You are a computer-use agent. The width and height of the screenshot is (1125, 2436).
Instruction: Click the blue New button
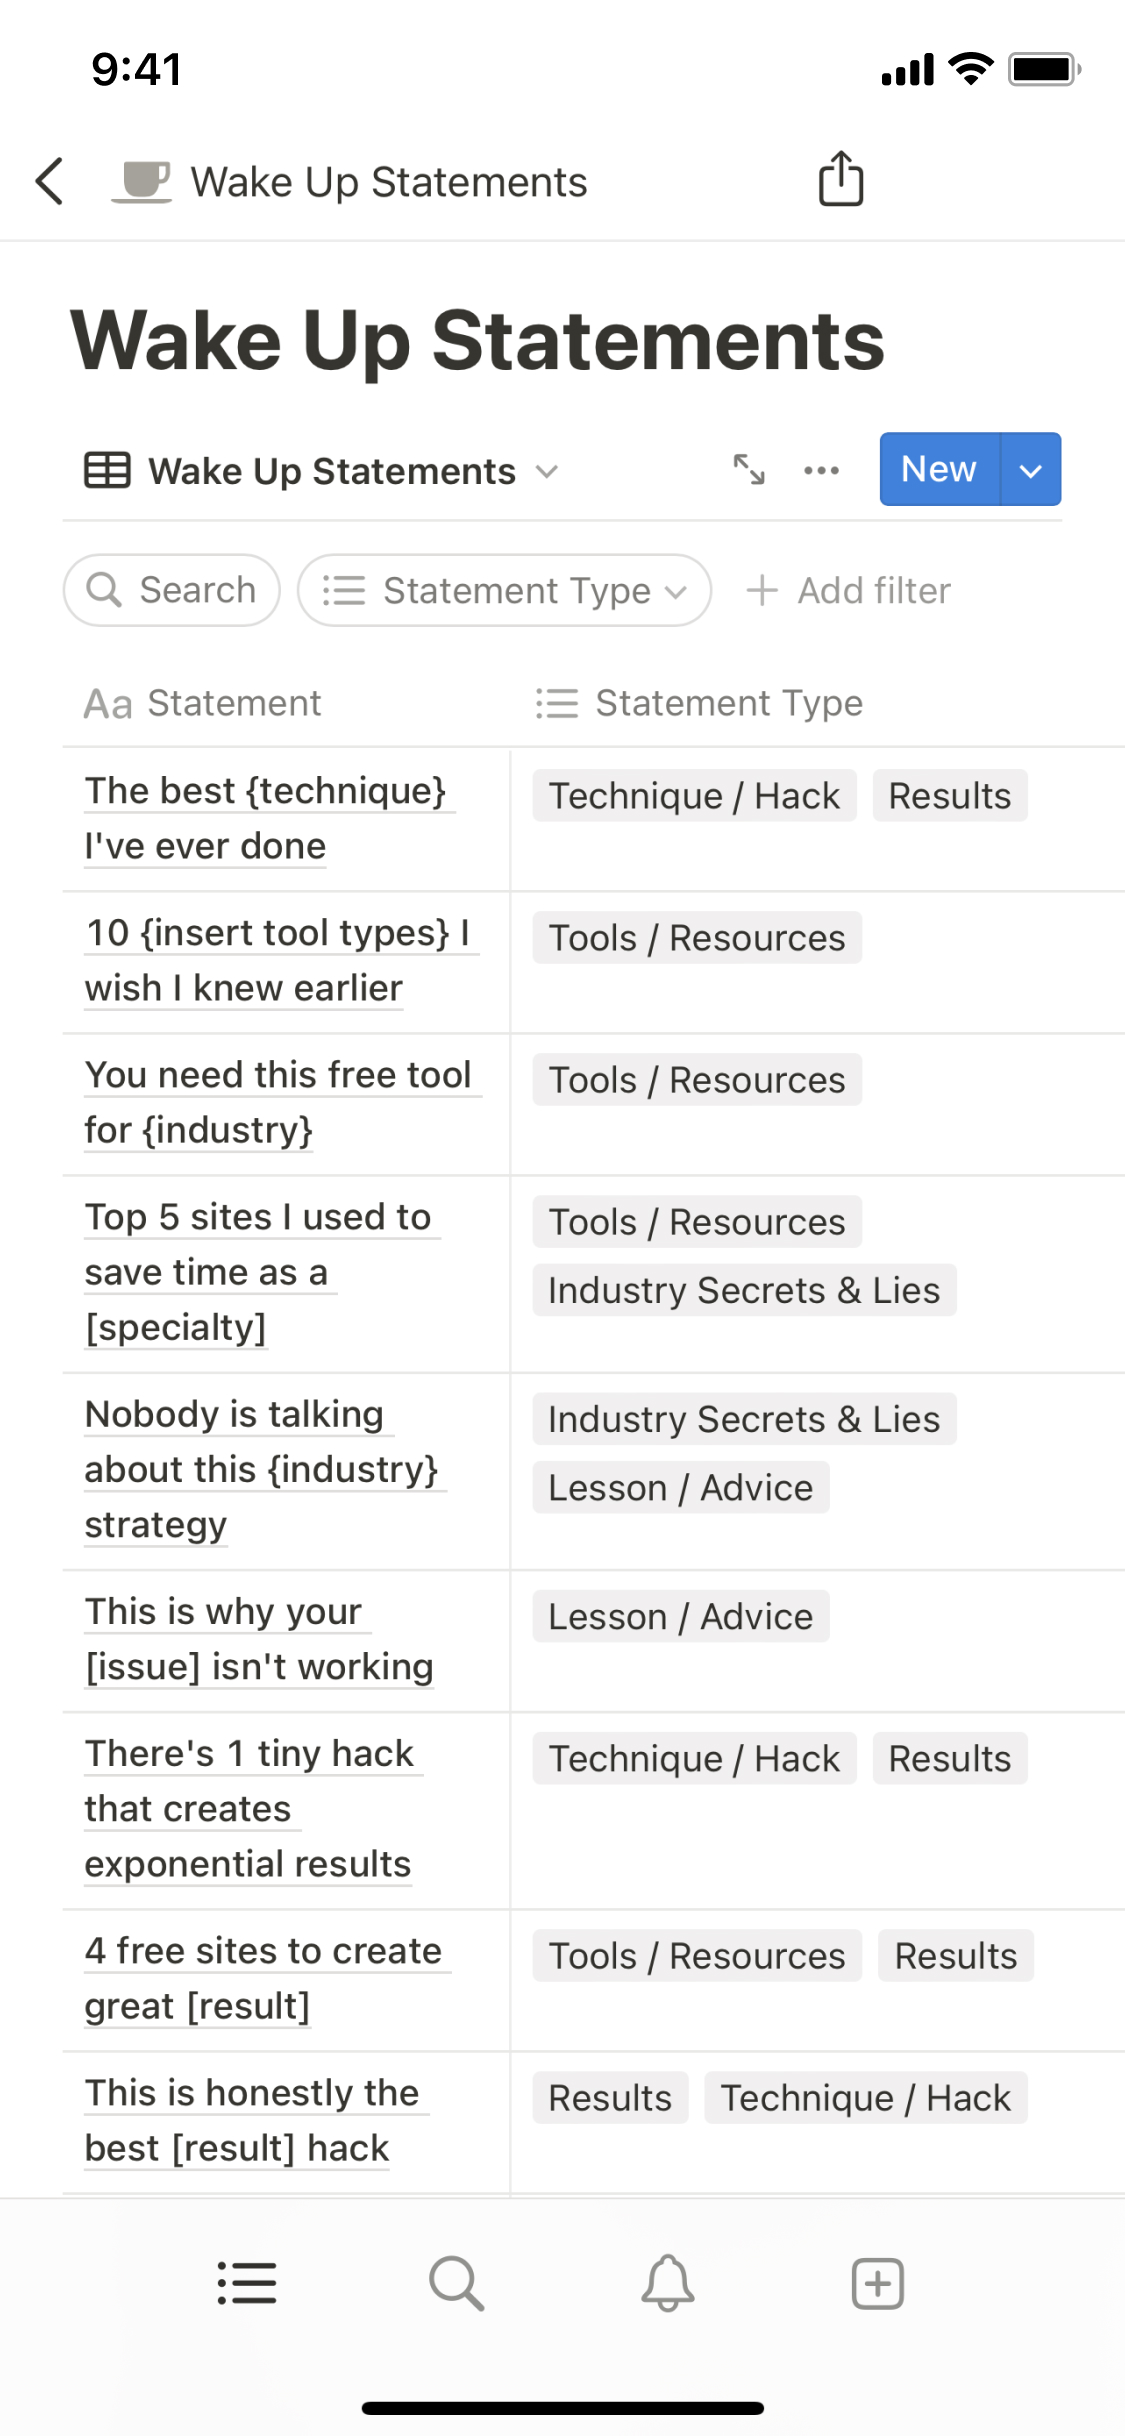(938, 469)
